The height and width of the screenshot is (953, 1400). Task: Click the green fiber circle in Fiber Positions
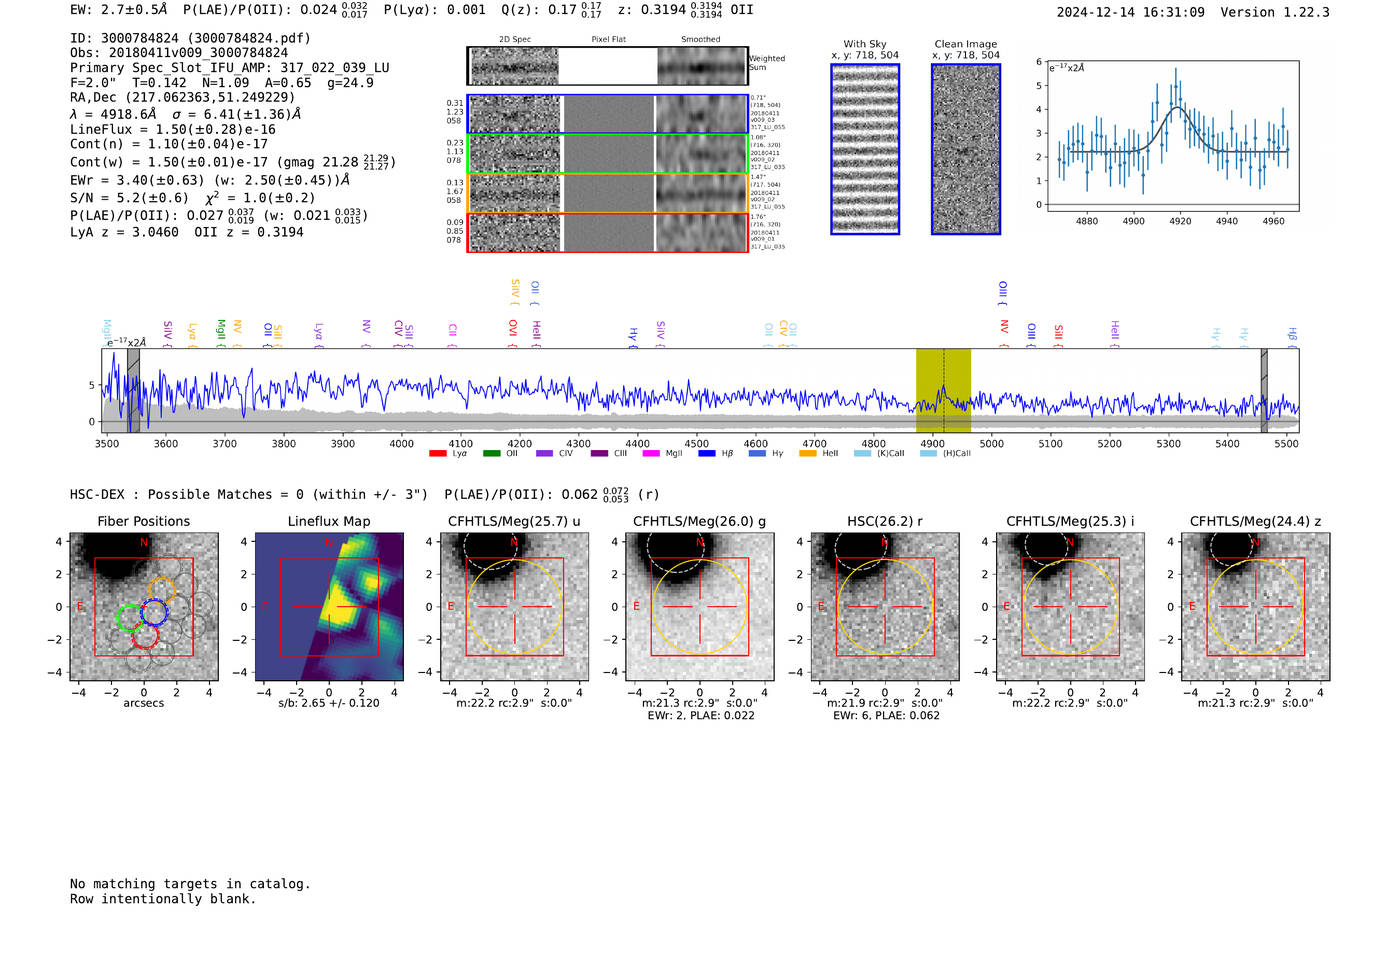click(x=130, y=618)
